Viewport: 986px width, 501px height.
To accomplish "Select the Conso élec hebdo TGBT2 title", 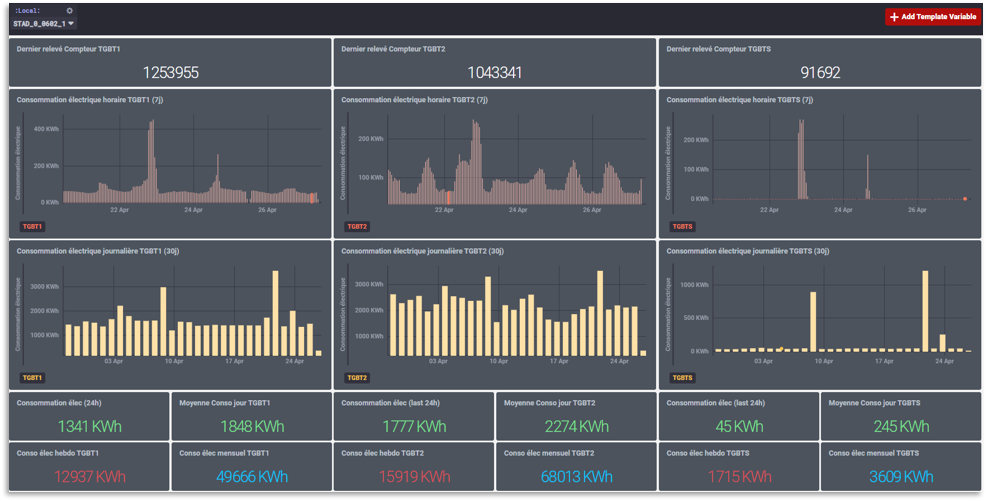I will click(x=382, y=453).
